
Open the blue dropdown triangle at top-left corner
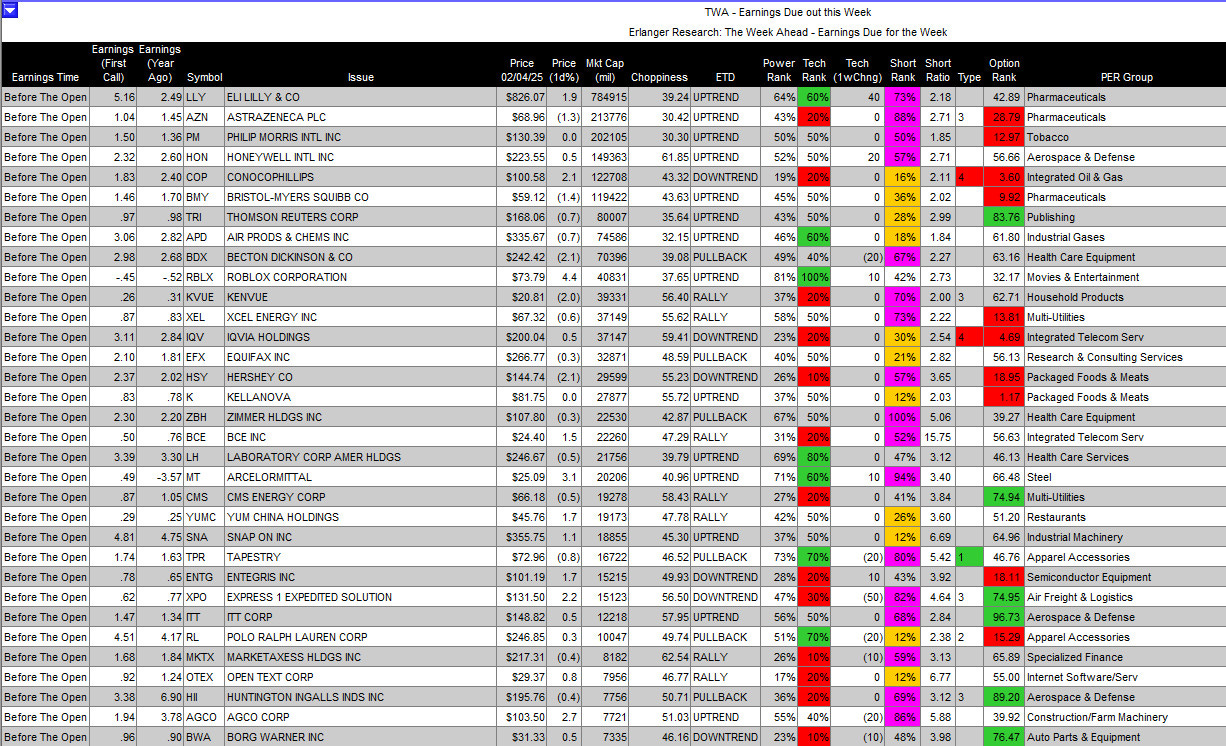click(x=10, y=10)
